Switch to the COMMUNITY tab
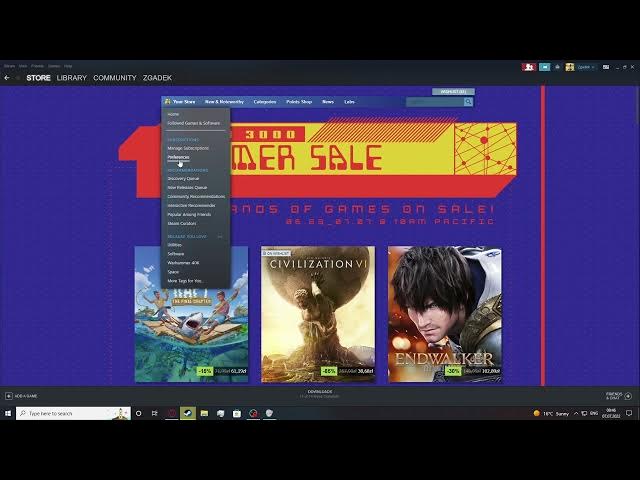Viewport: 640px width, 480px height. pos(115,78)
